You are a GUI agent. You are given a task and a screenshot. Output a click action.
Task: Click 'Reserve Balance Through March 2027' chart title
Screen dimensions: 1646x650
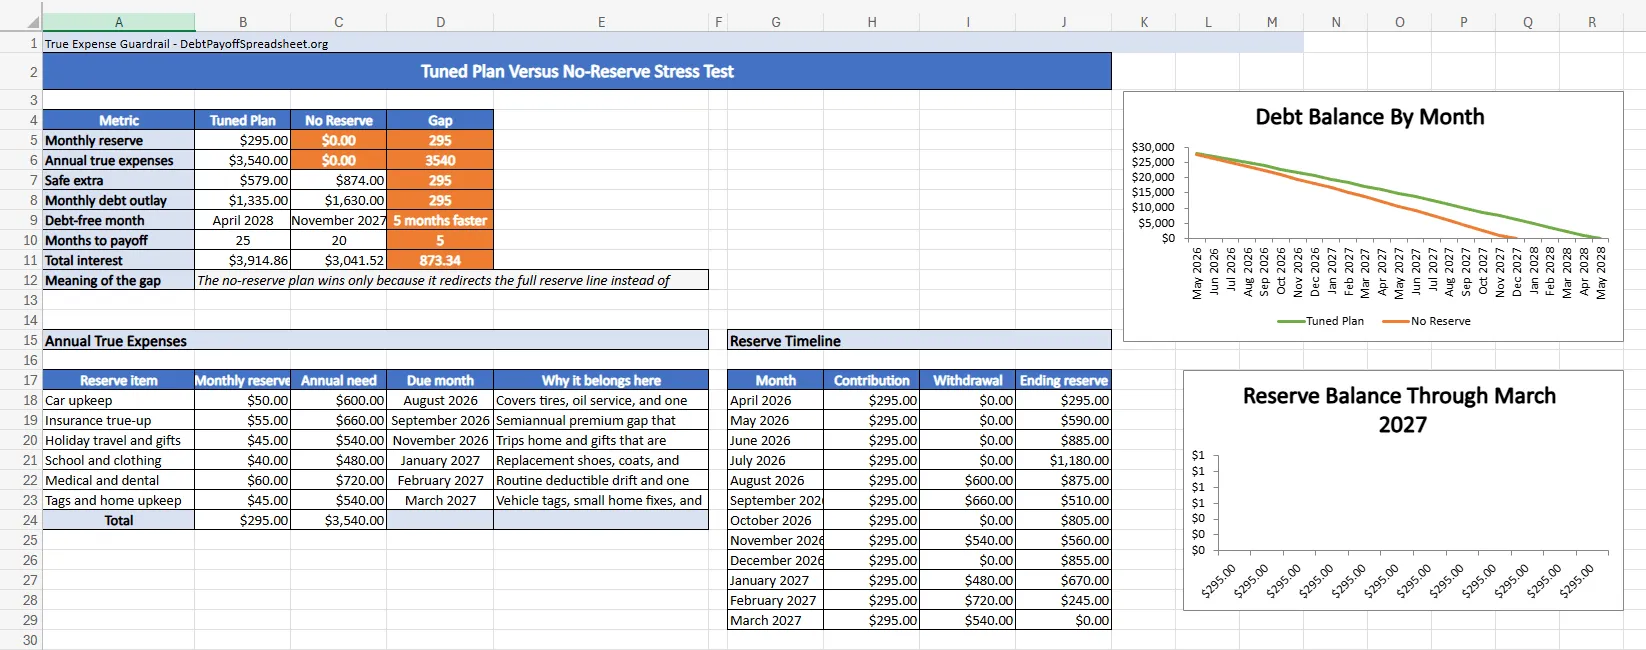point(1399,409)
